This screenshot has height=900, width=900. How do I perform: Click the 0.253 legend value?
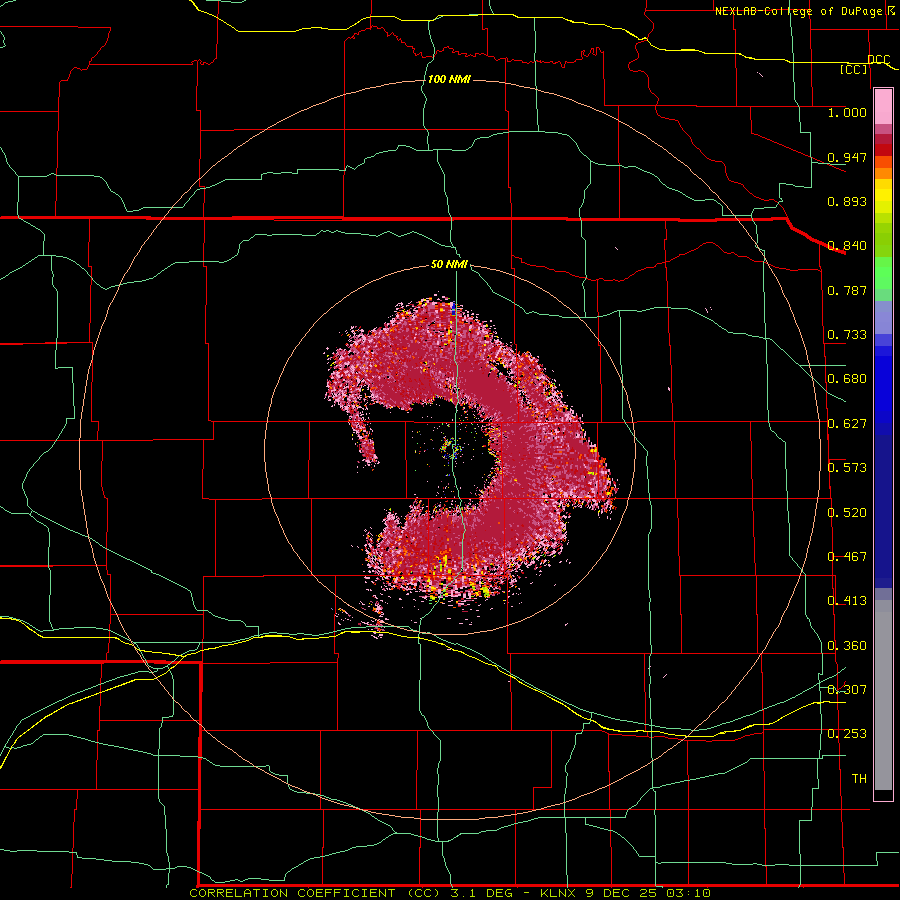coord(847,734)
